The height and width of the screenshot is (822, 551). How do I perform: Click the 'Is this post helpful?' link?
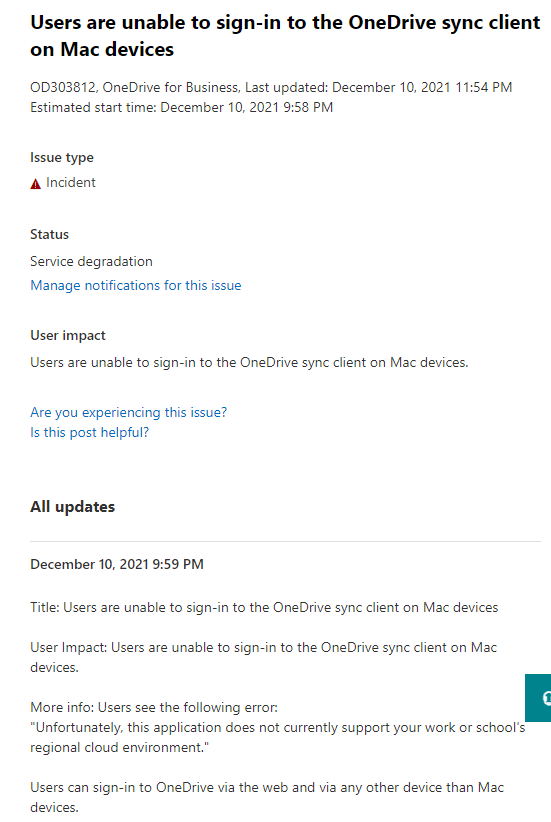(90, 432)
